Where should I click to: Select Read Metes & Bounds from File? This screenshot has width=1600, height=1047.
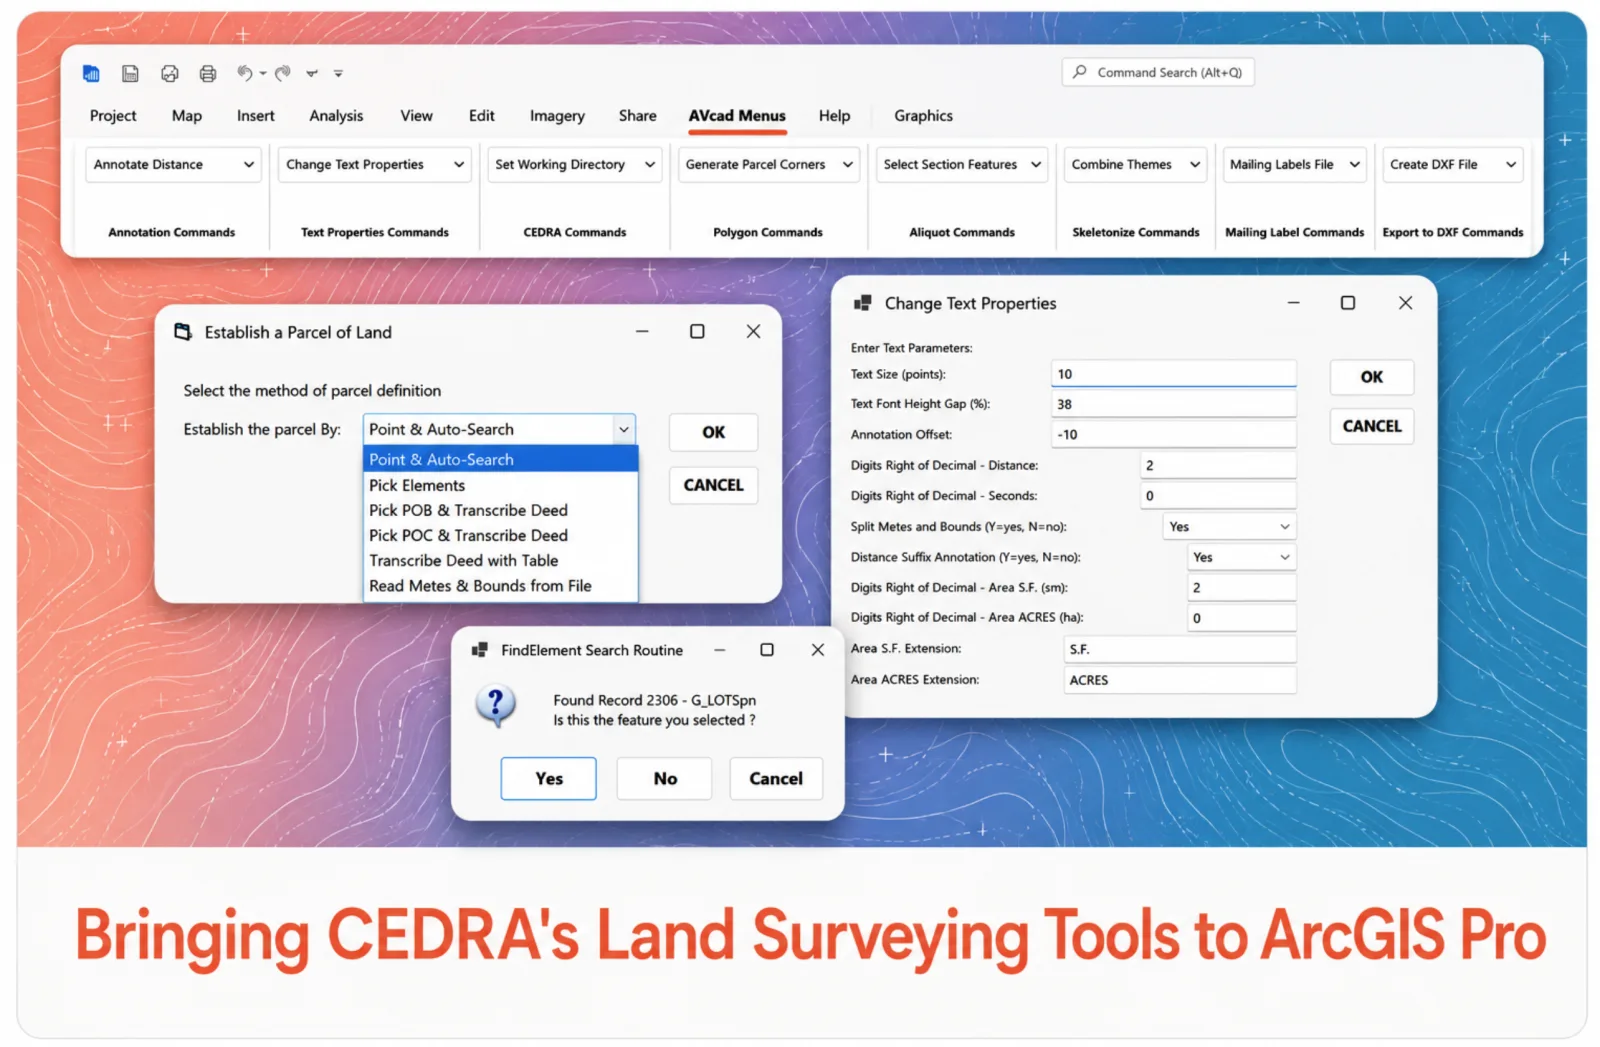click(x=500, y=586)
